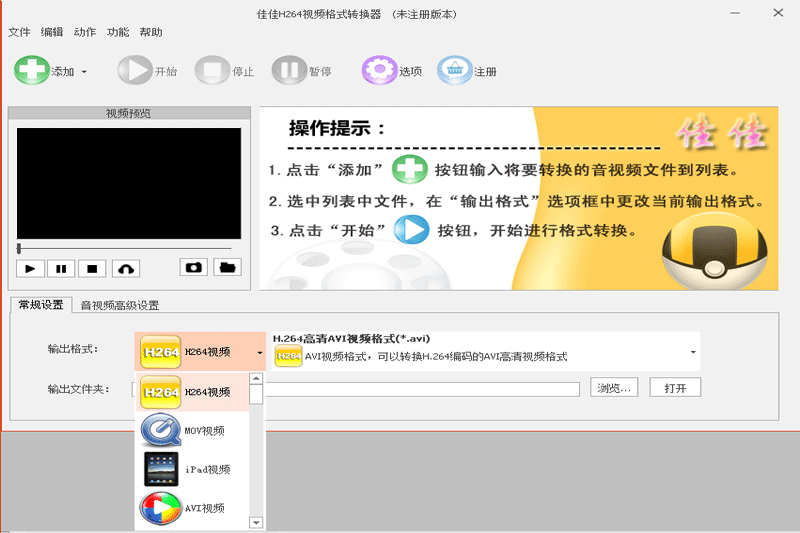Open the snapshot folder icon in preview
The width and height of the screenshot is (800, 533).
point(228,267)
